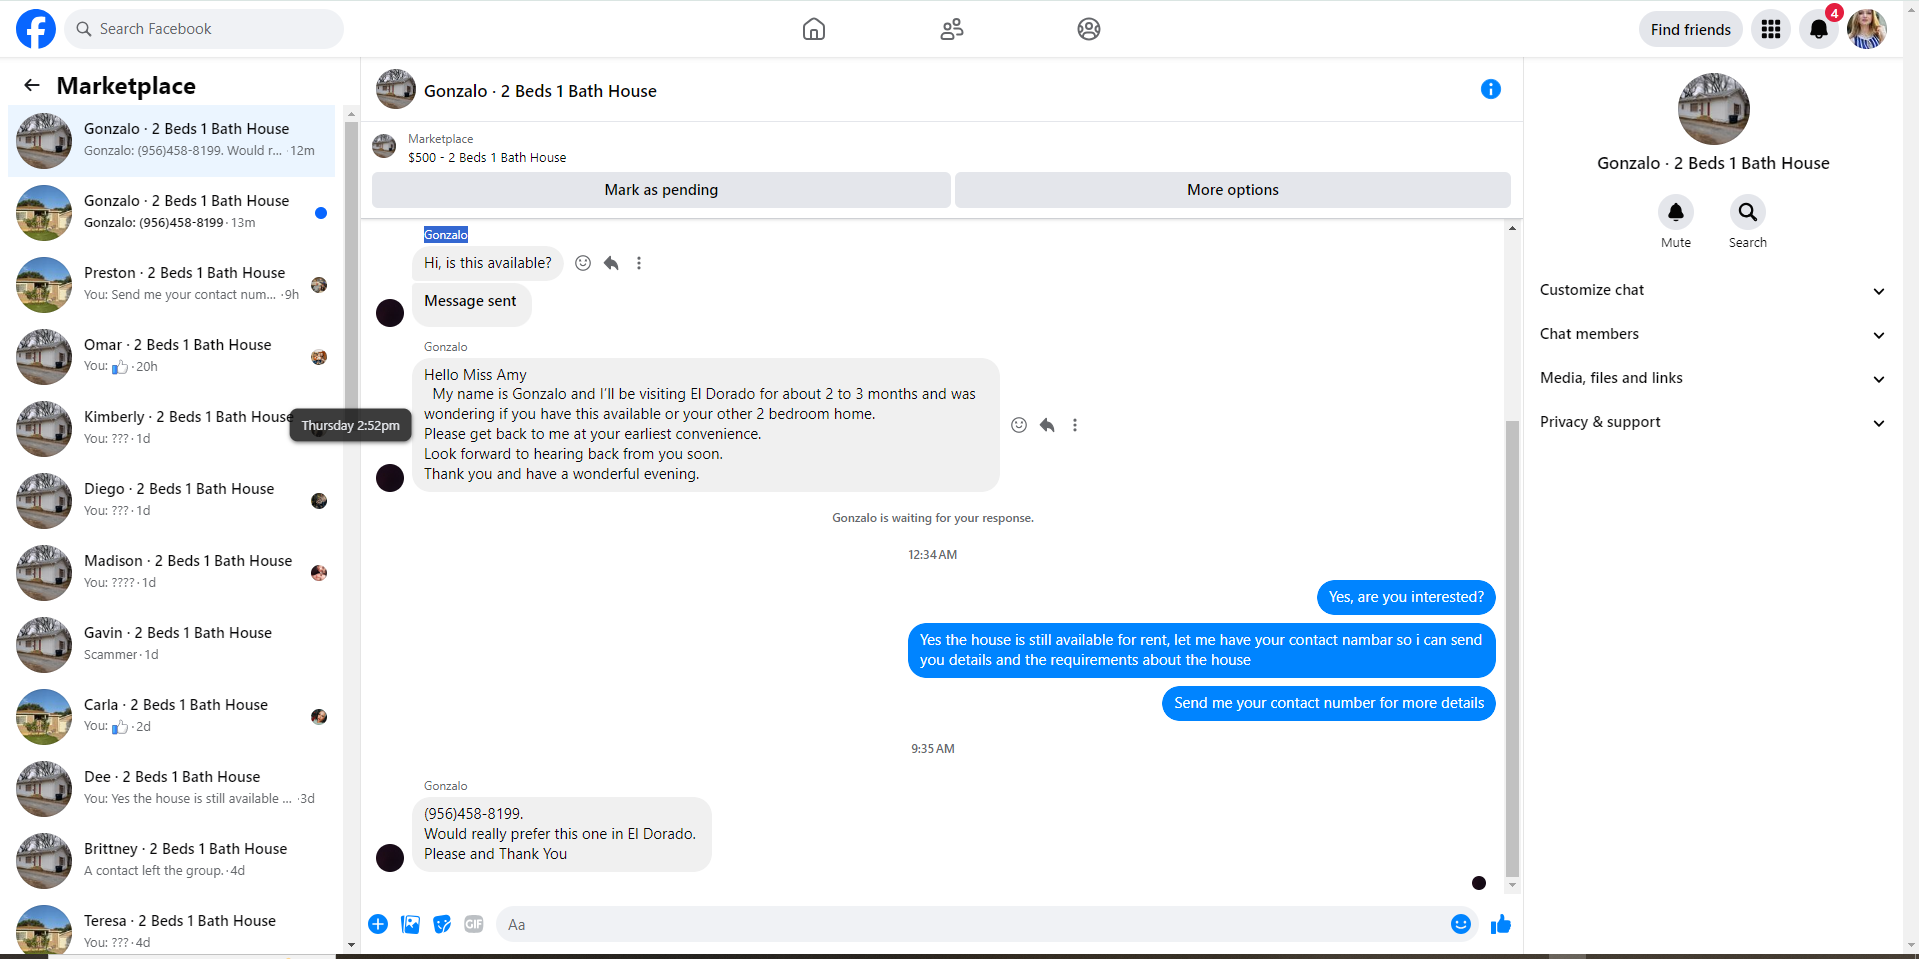Click the conversation title Gonzalo · 2 Beds 1 Bath House
This screenshot has width=1919, height=959.
click(540, 91)
